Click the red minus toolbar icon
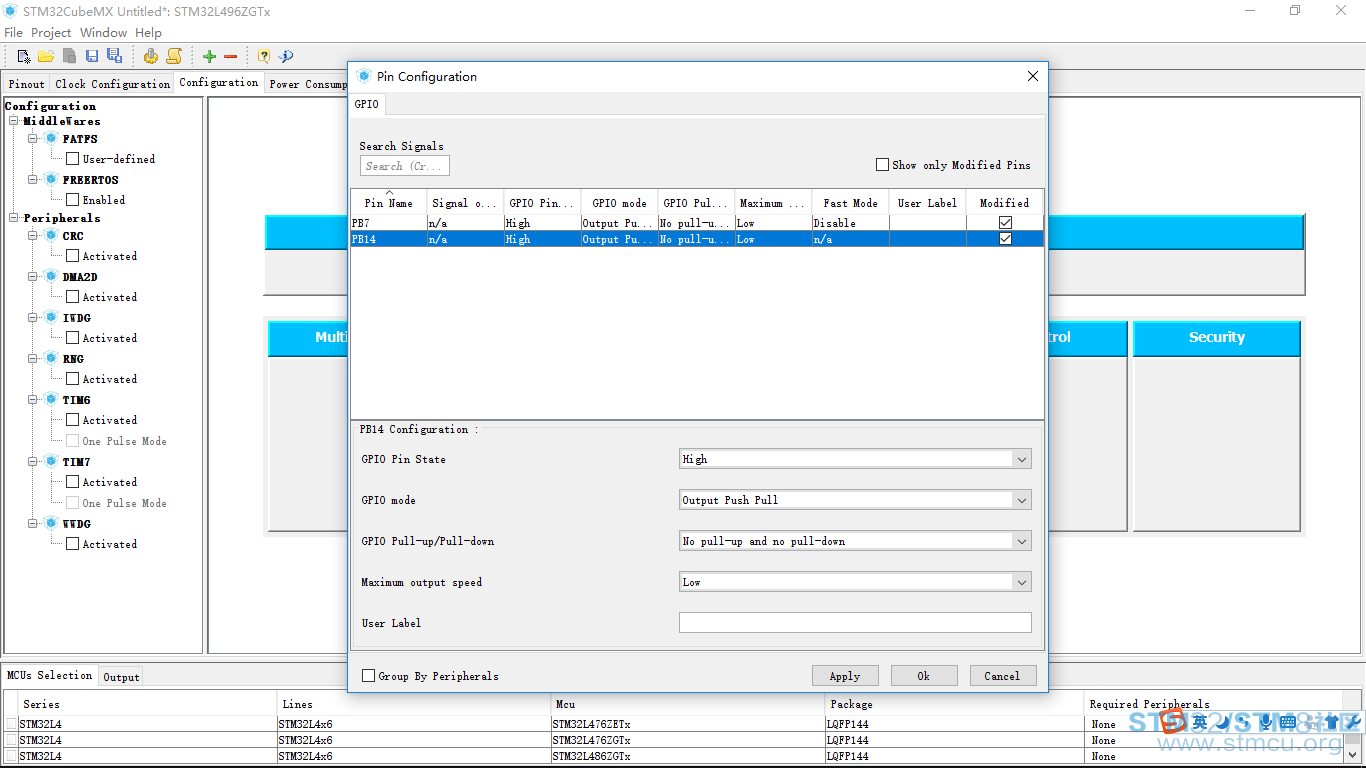This screenshot has height=768, width=1366. [230, 57]
